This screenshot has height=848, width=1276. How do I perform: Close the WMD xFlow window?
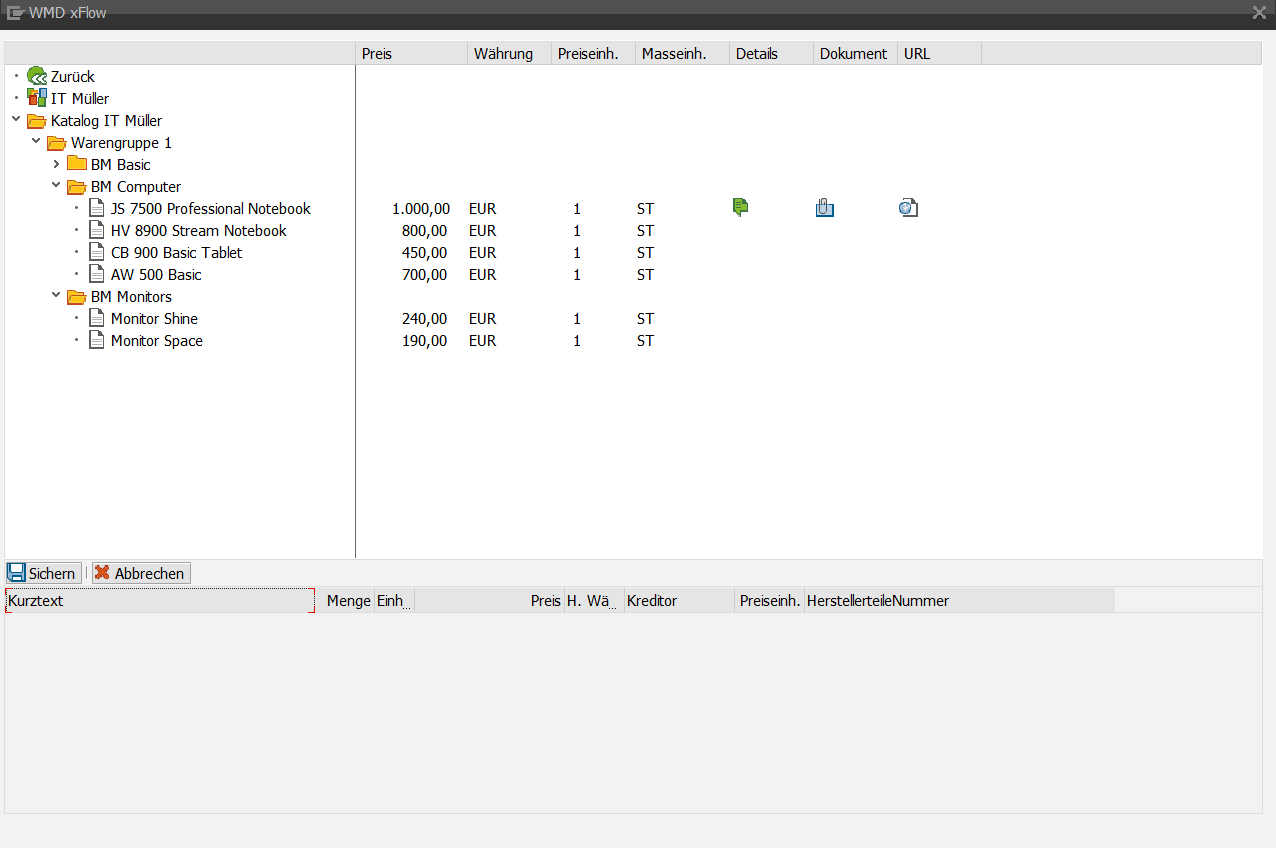[1259, 12]
